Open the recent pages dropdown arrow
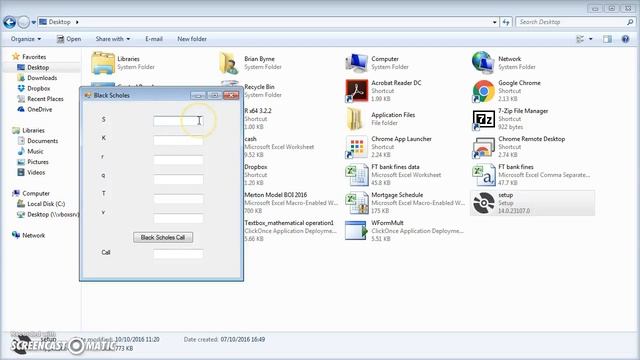640x360 pixels. (34, 22)
